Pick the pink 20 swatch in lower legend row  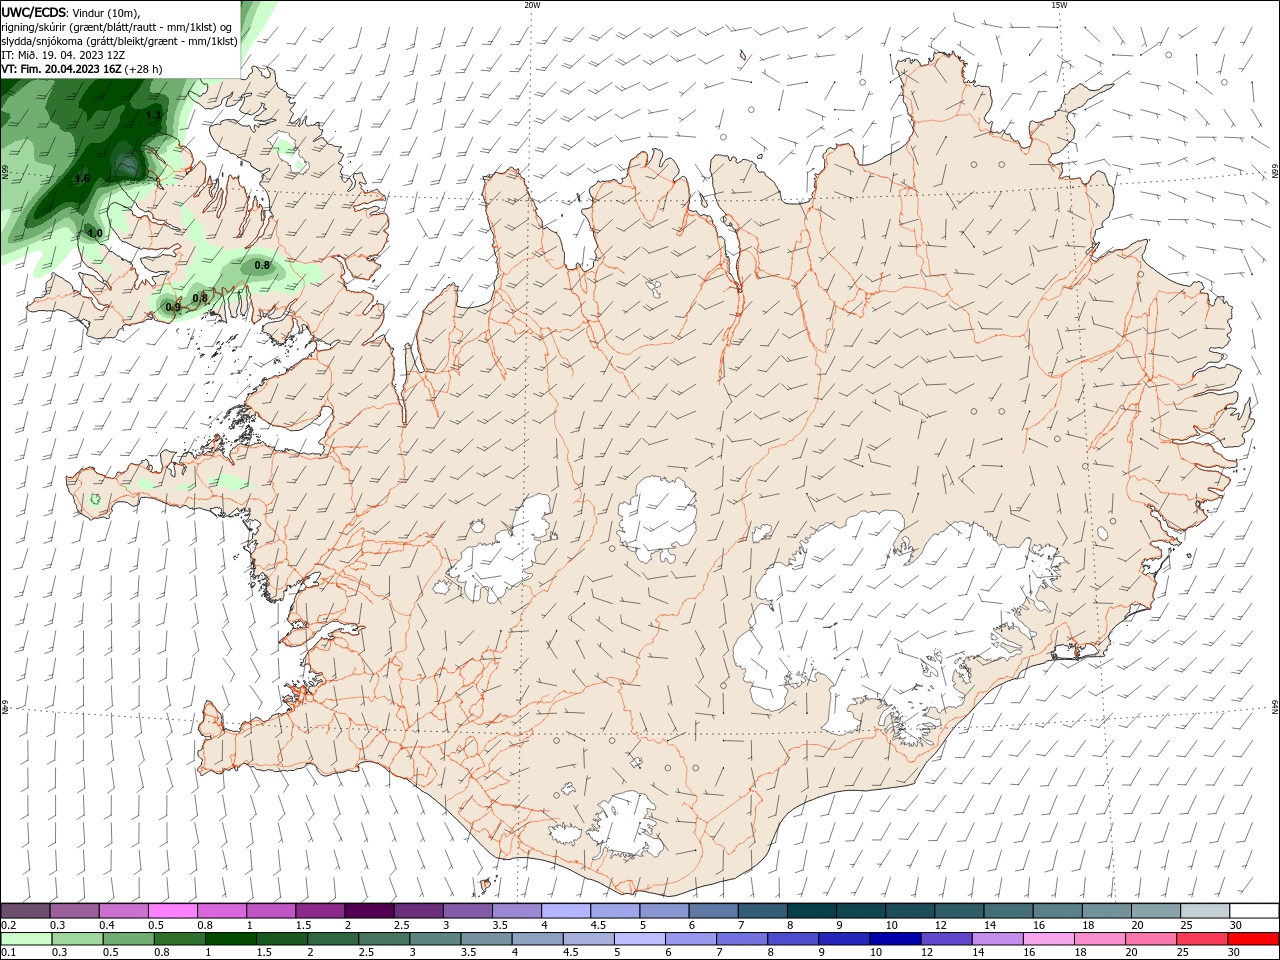coord(1150,939)
